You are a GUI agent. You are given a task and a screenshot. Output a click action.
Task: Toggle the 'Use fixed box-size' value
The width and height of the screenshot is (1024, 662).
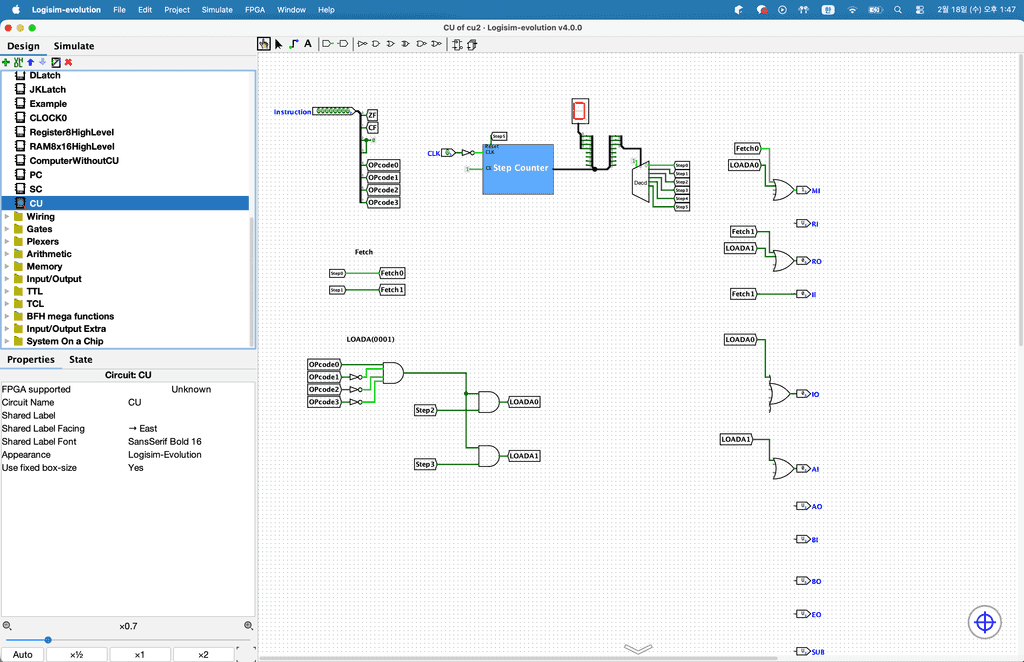click(136, 468)
